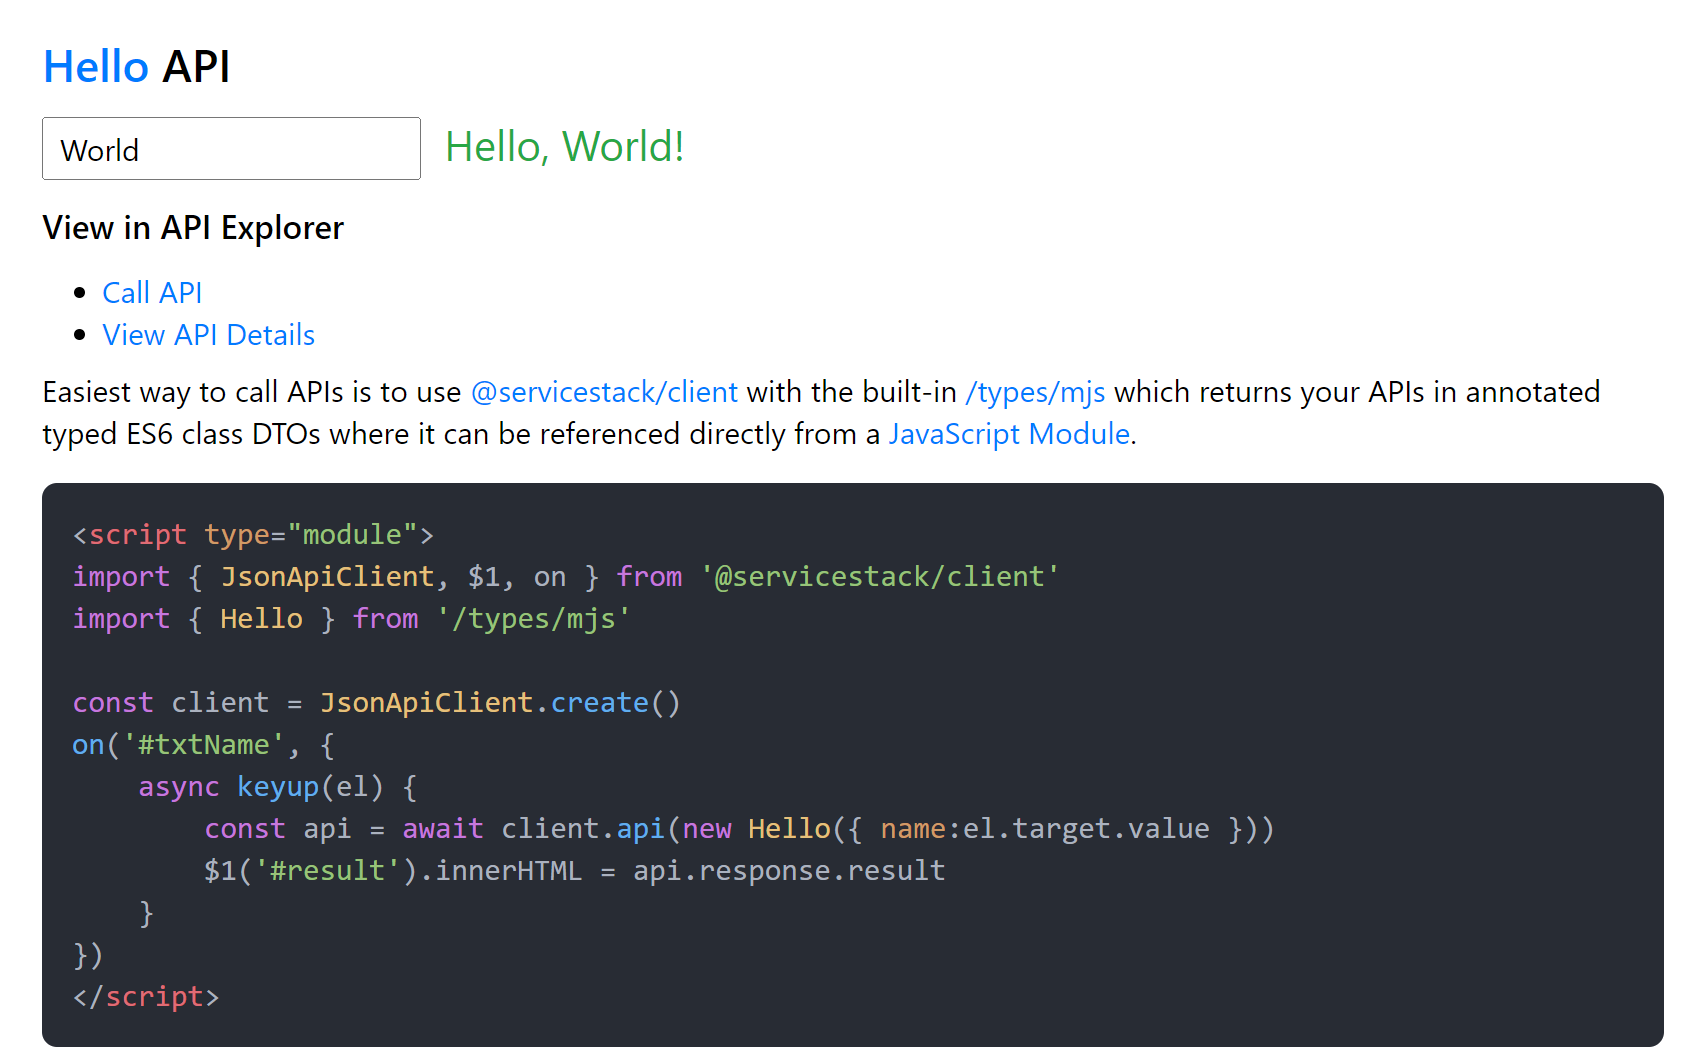The image size is (1706, 1051).
Task: Click the '@servicestack/client' string in code
Action: [x=879, y=577]
